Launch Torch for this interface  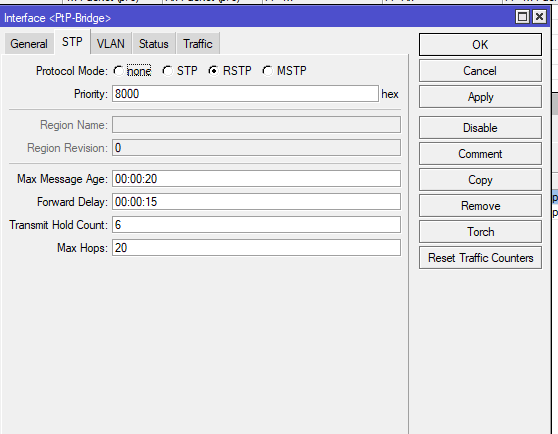tap(480, 232)
